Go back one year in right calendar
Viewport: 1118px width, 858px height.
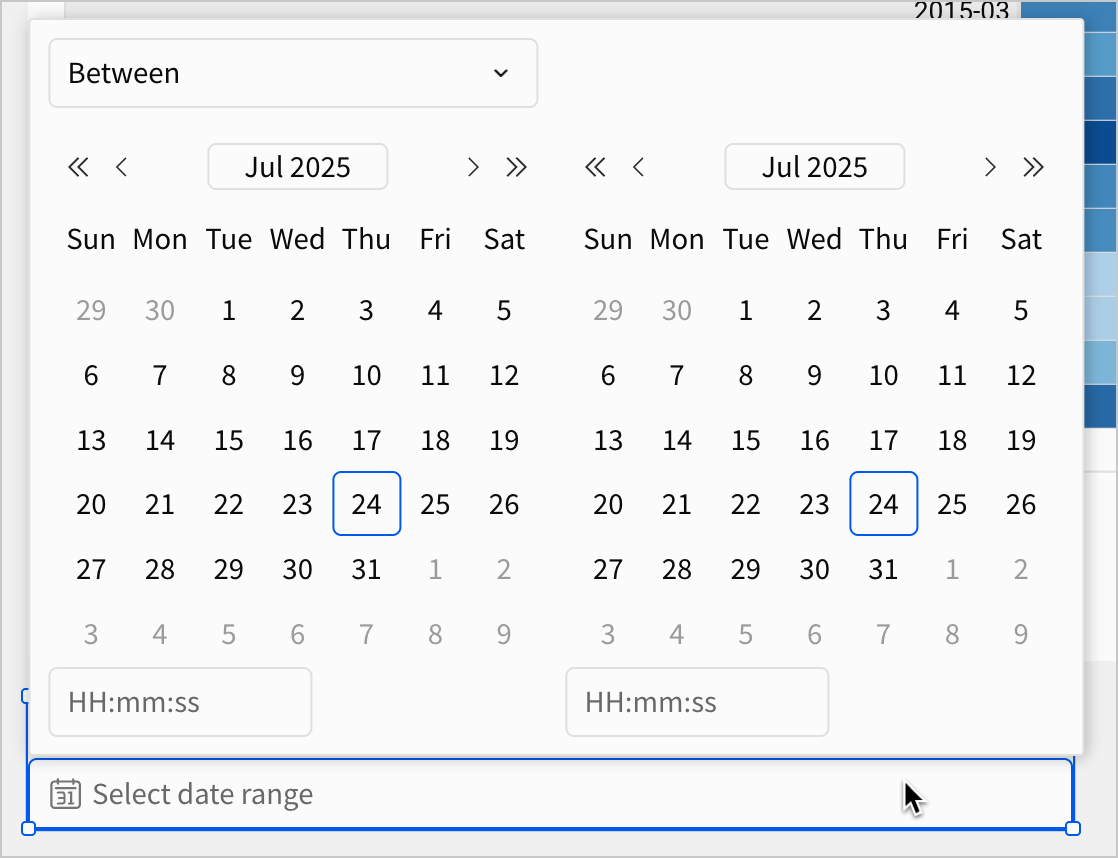click(x=595, y=167)
